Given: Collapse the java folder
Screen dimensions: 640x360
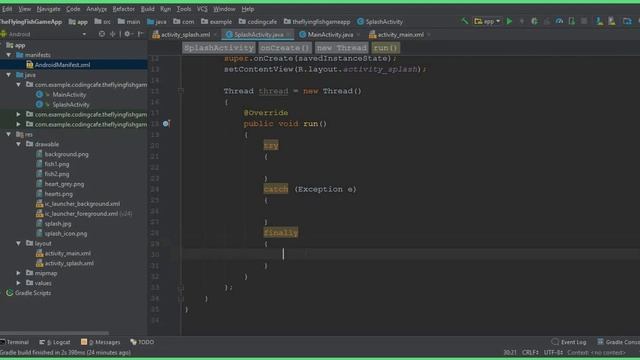Looking at the screenshot, I should pyautogui.click(x=9, y=75).
